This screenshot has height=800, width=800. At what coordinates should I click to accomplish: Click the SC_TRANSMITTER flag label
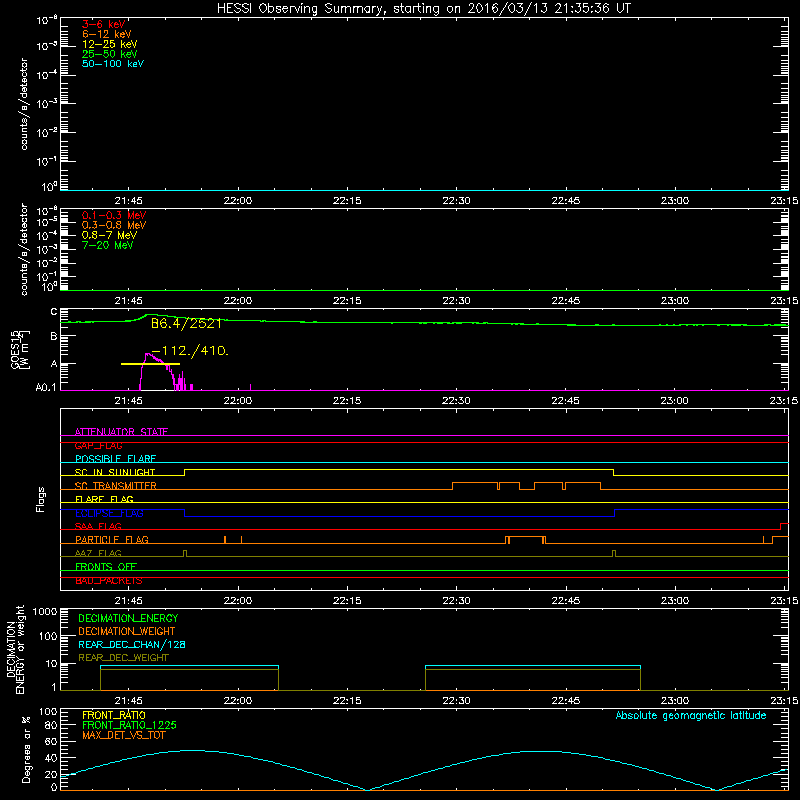coord(115,486)
